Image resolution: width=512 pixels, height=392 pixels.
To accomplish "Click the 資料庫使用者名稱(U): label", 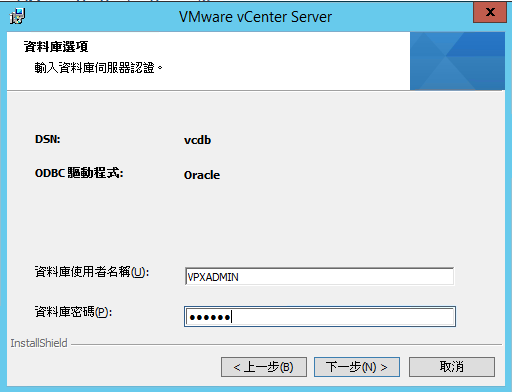I will tap(92, 272).
